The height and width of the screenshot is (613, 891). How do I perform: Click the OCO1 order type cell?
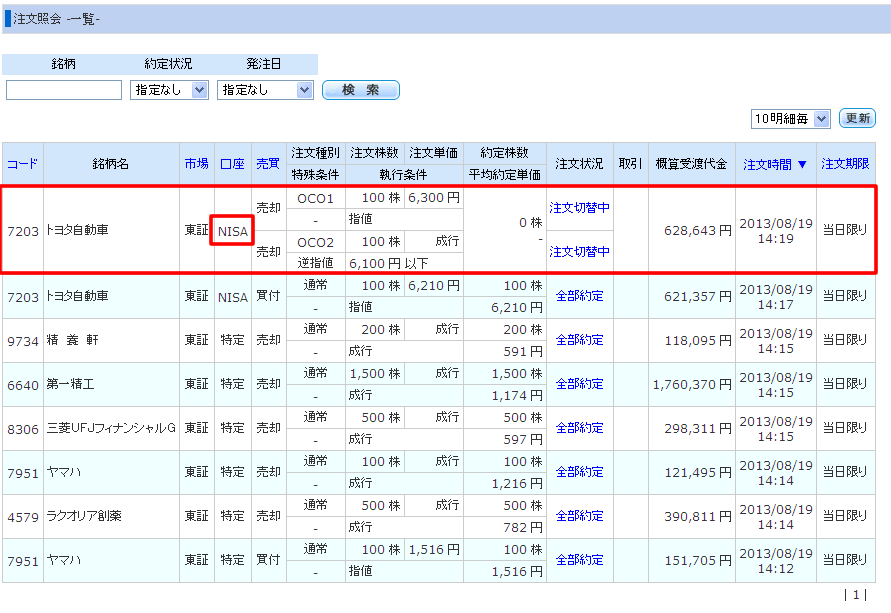point(315,198)
